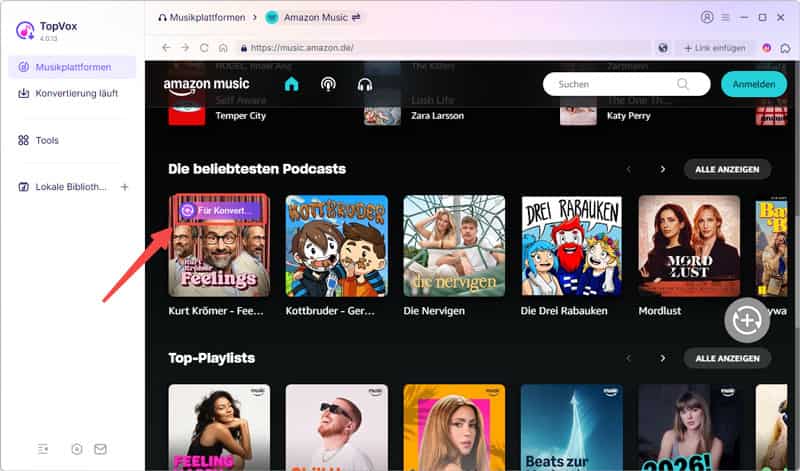Open the Amazon Music library headphones icon
The height and width of the screenshot is (471, 800).
(365, 84)
